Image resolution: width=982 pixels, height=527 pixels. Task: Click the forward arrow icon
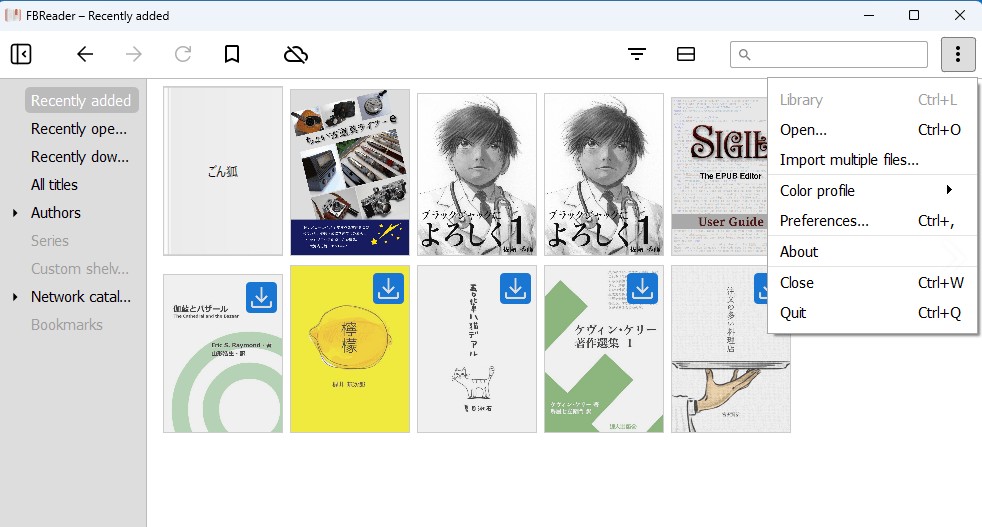[133, 55]
